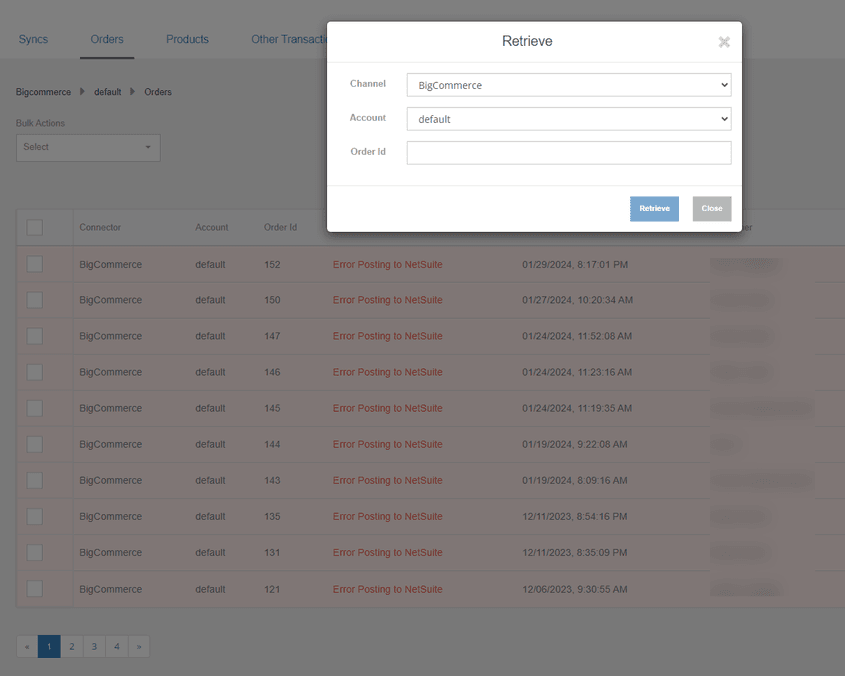Click error status of order 146
This screenshot has height=676, width=845.
pos(387,373)
